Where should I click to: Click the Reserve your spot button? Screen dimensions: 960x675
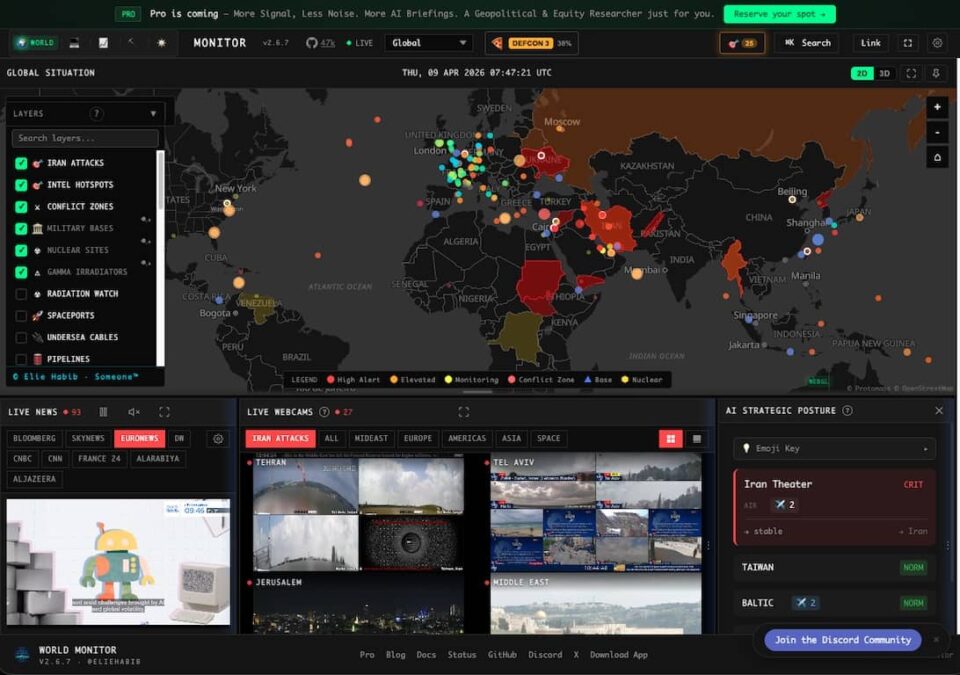(779, 14)
